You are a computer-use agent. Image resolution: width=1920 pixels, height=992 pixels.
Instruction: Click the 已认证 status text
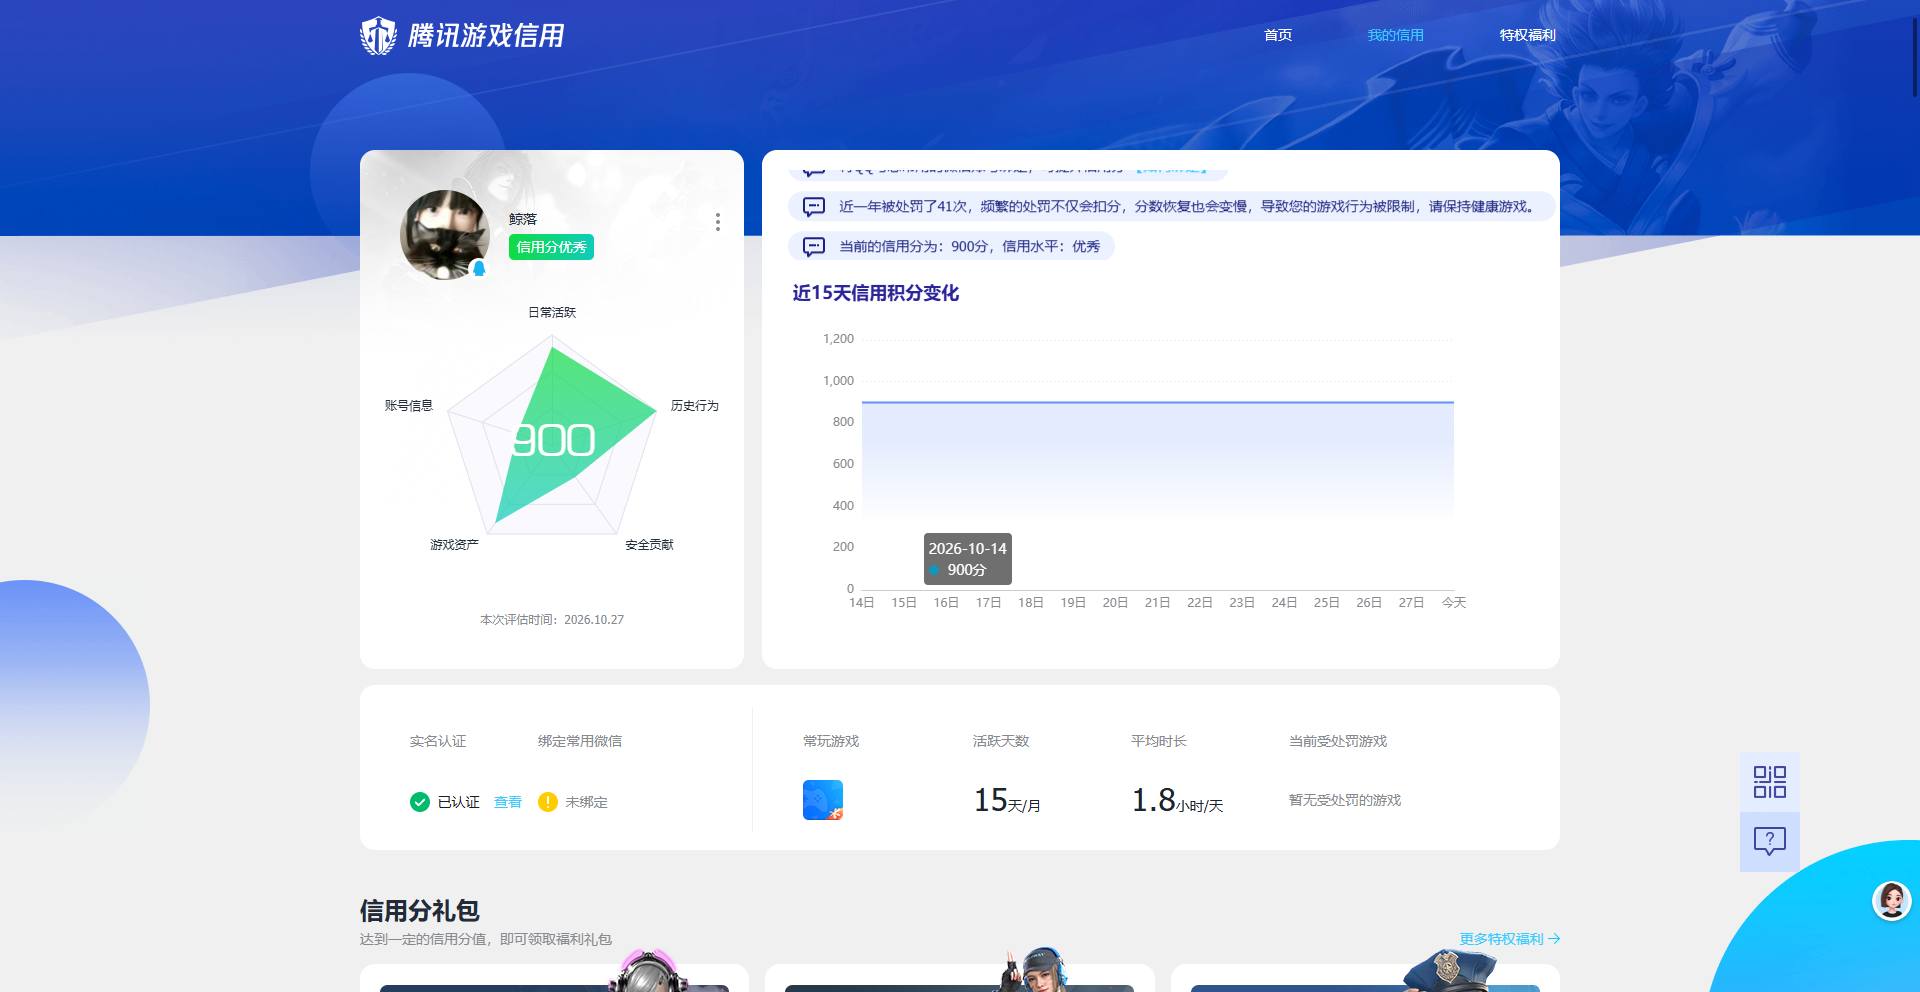click(x=458, y=802)
